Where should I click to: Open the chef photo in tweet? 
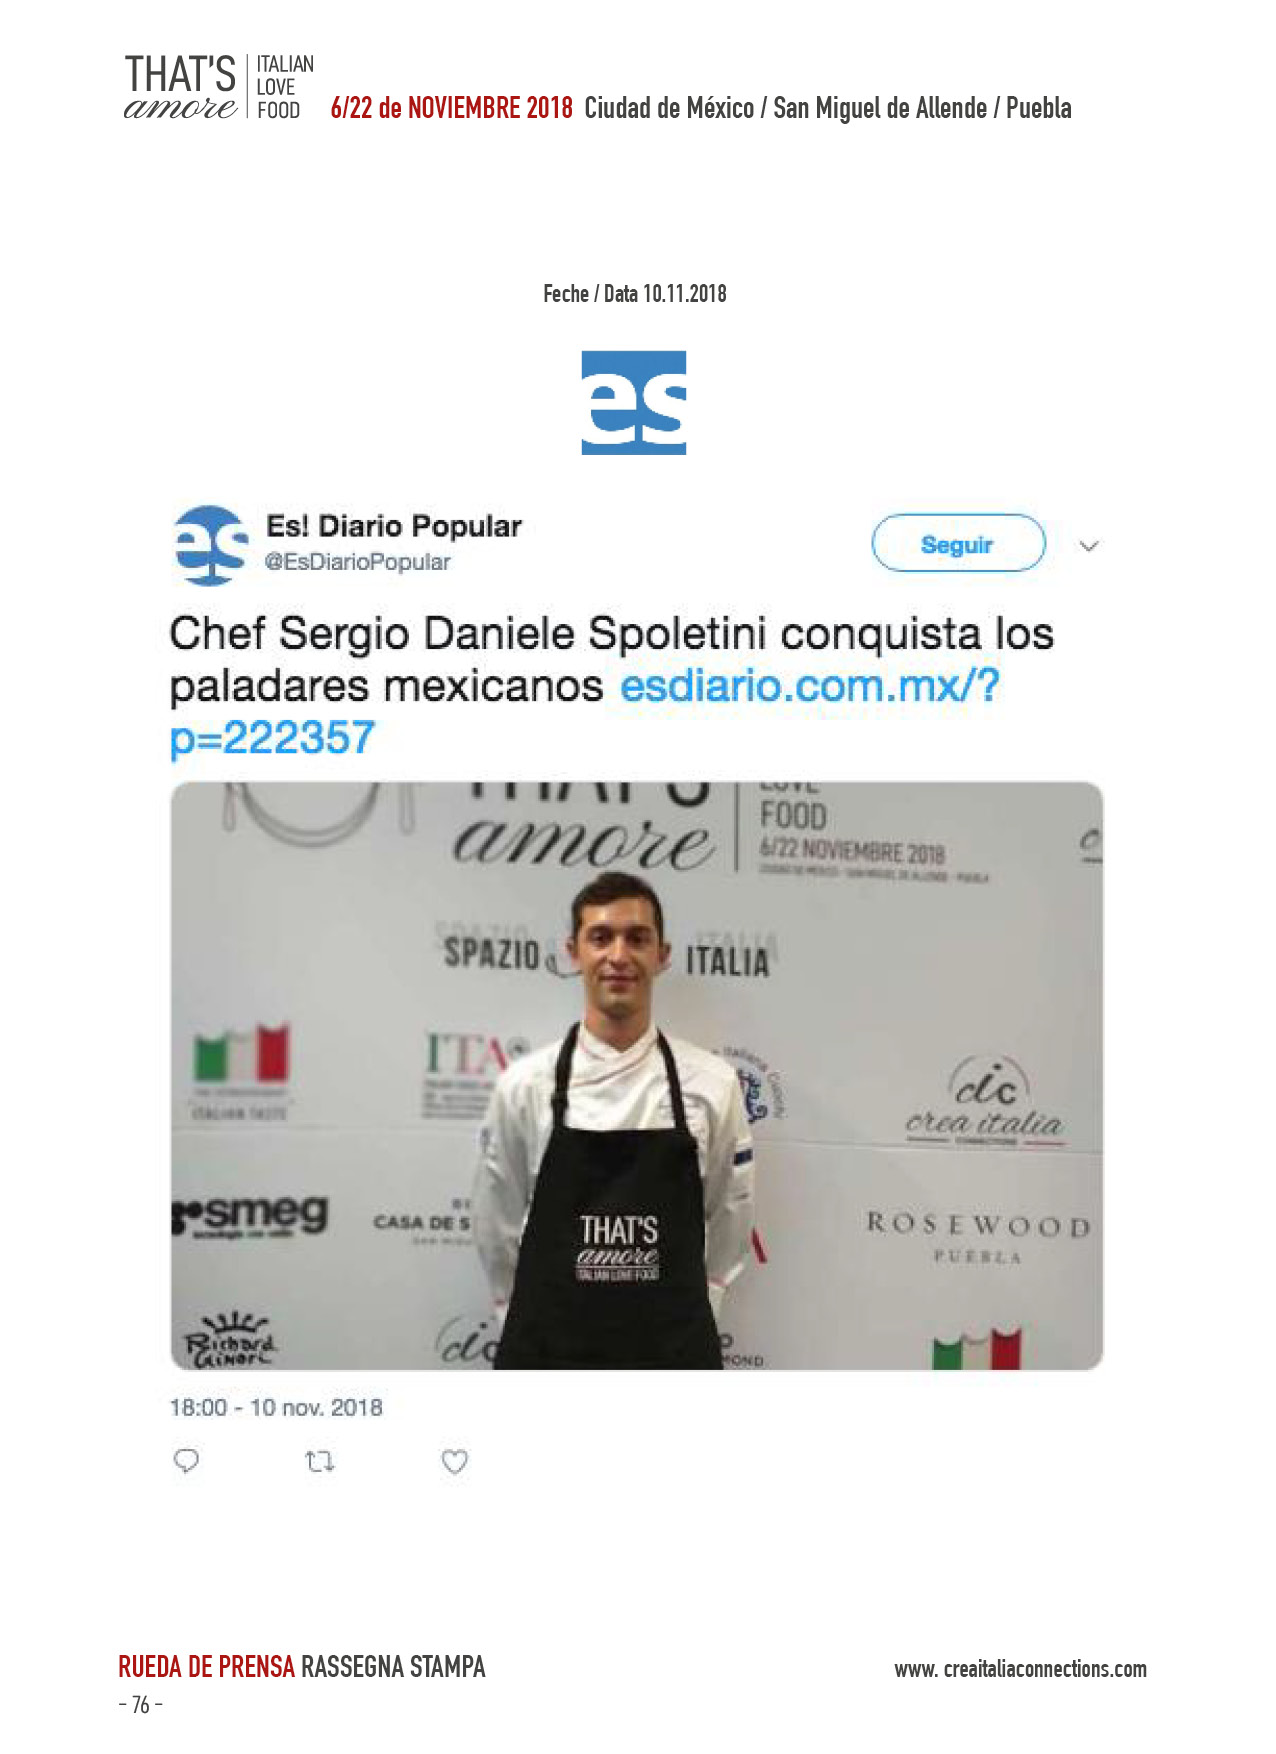point(637,1076)
